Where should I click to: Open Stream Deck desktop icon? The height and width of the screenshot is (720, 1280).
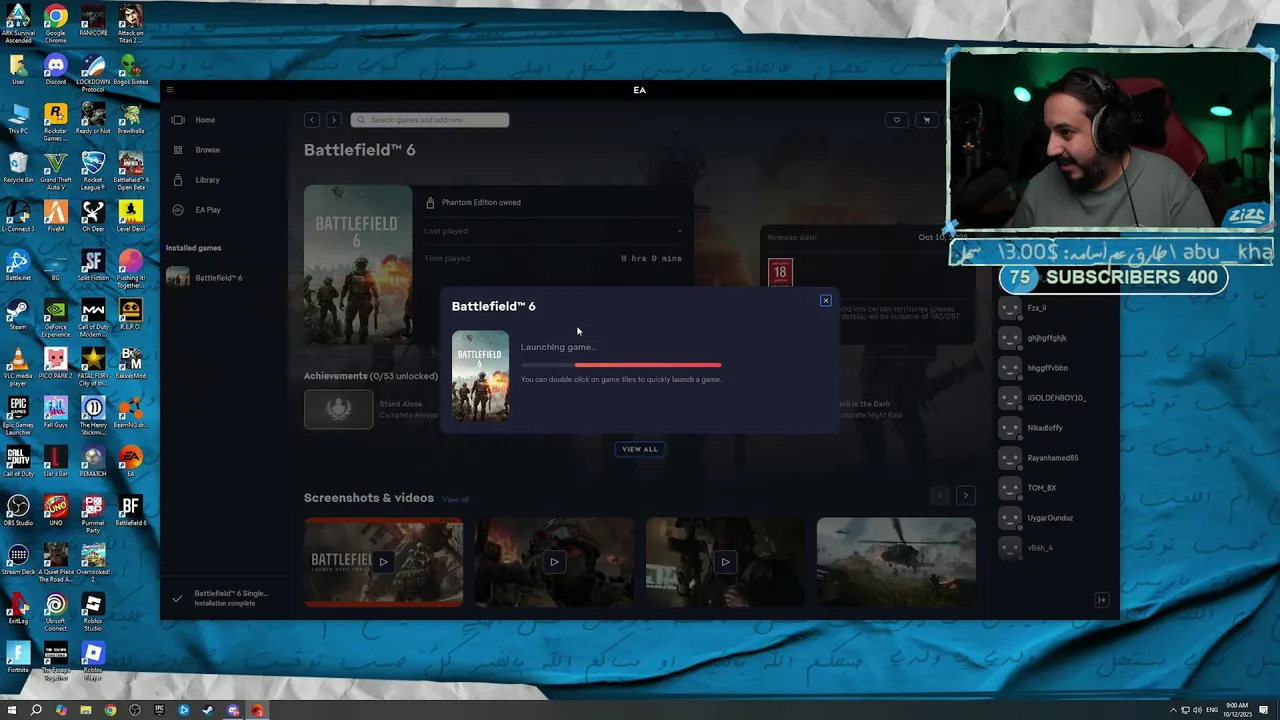coord(18,560)
